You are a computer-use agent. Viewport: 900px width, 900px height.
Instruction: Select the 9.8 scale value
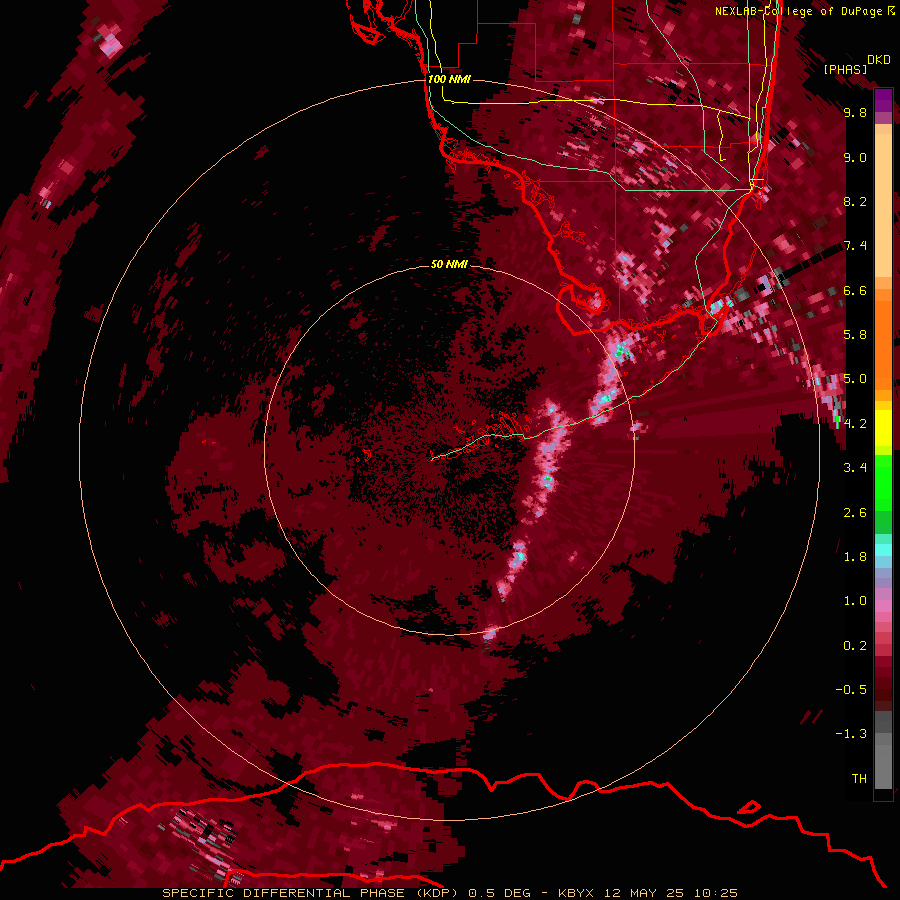(x=855, y=112)
